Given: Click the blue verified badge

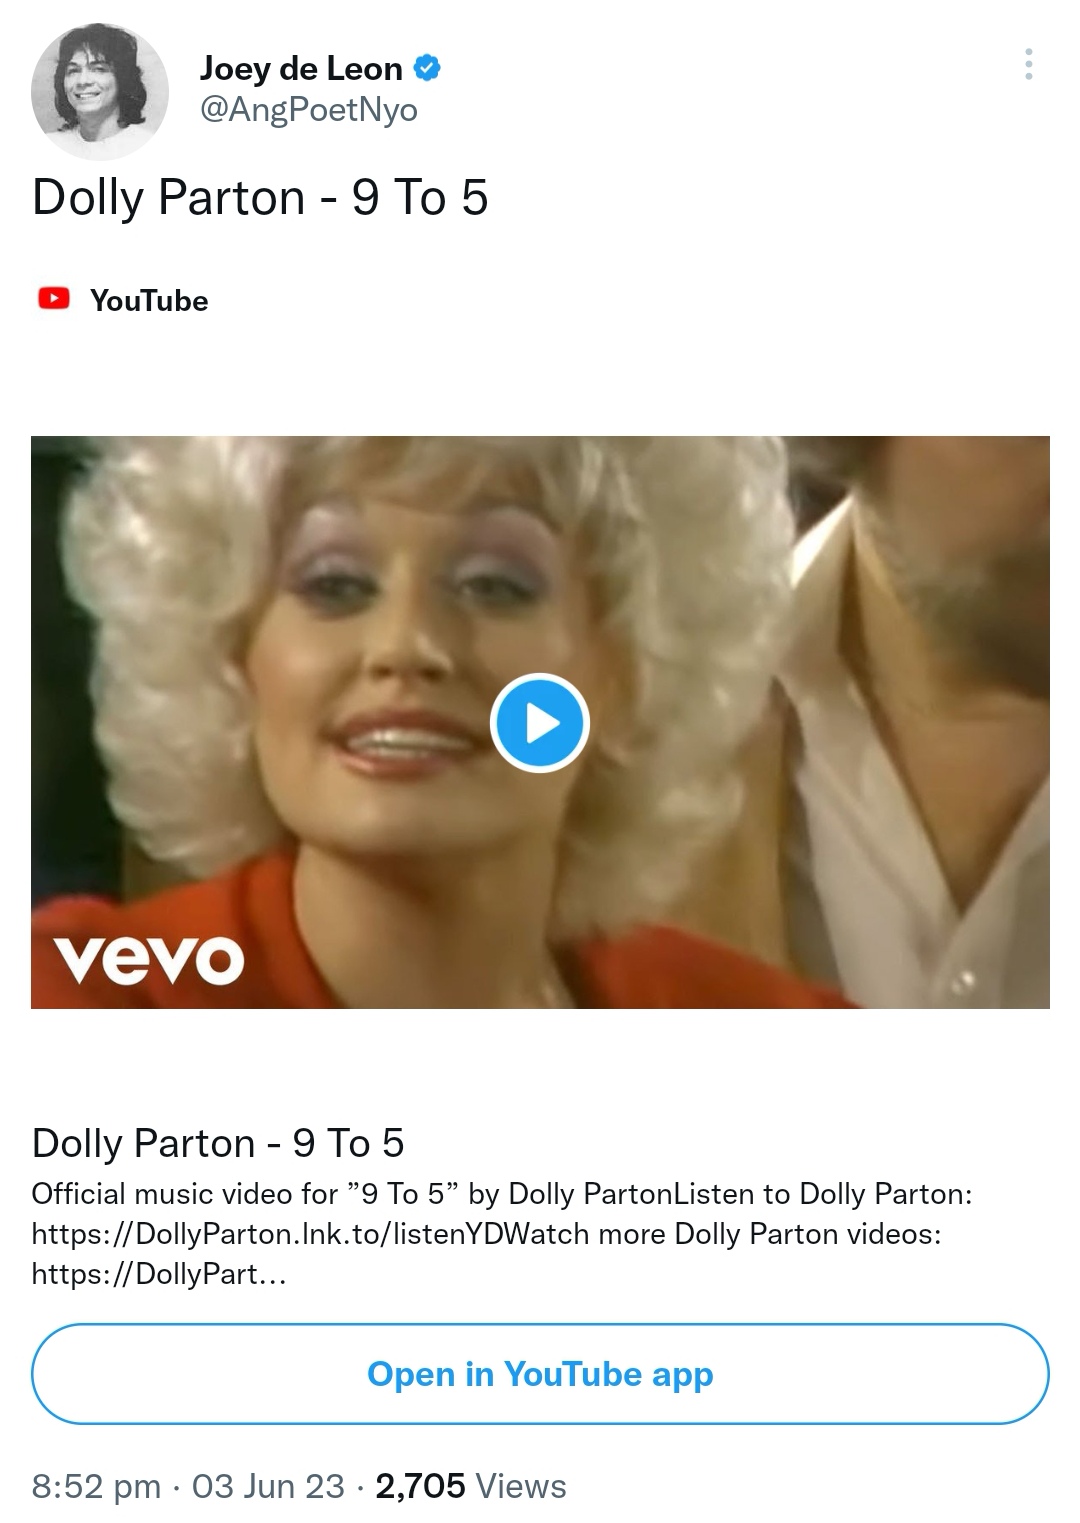Looking at the screenshot, I should (427, 68).
